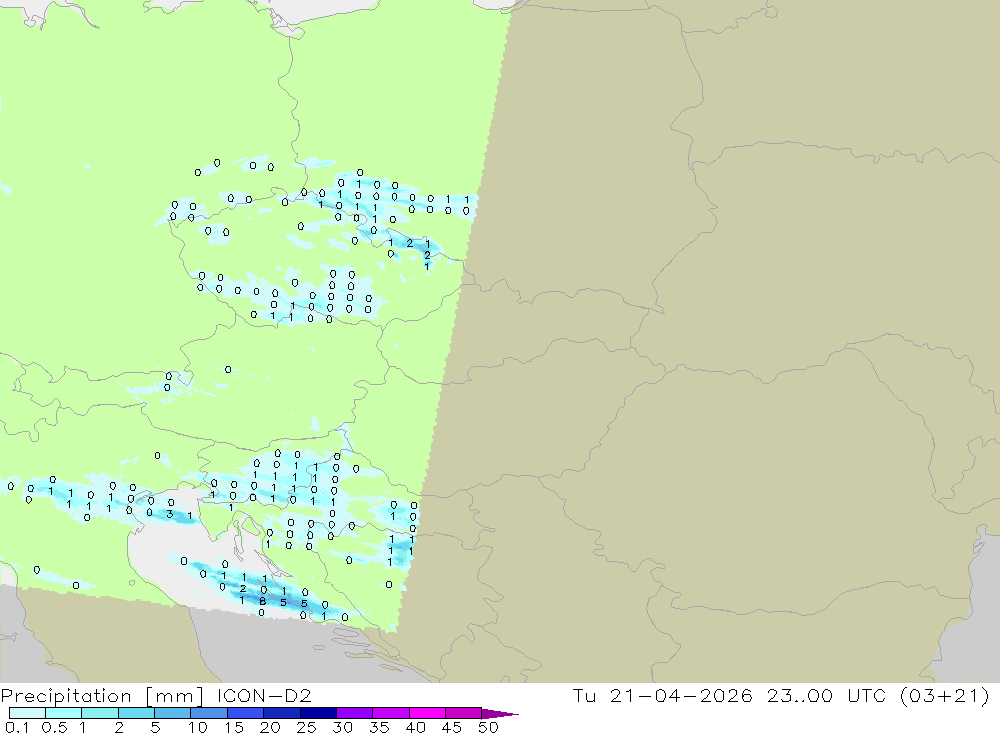Click the '10' legend scale label
This screenshot has height=733, width=1000.
198,727
